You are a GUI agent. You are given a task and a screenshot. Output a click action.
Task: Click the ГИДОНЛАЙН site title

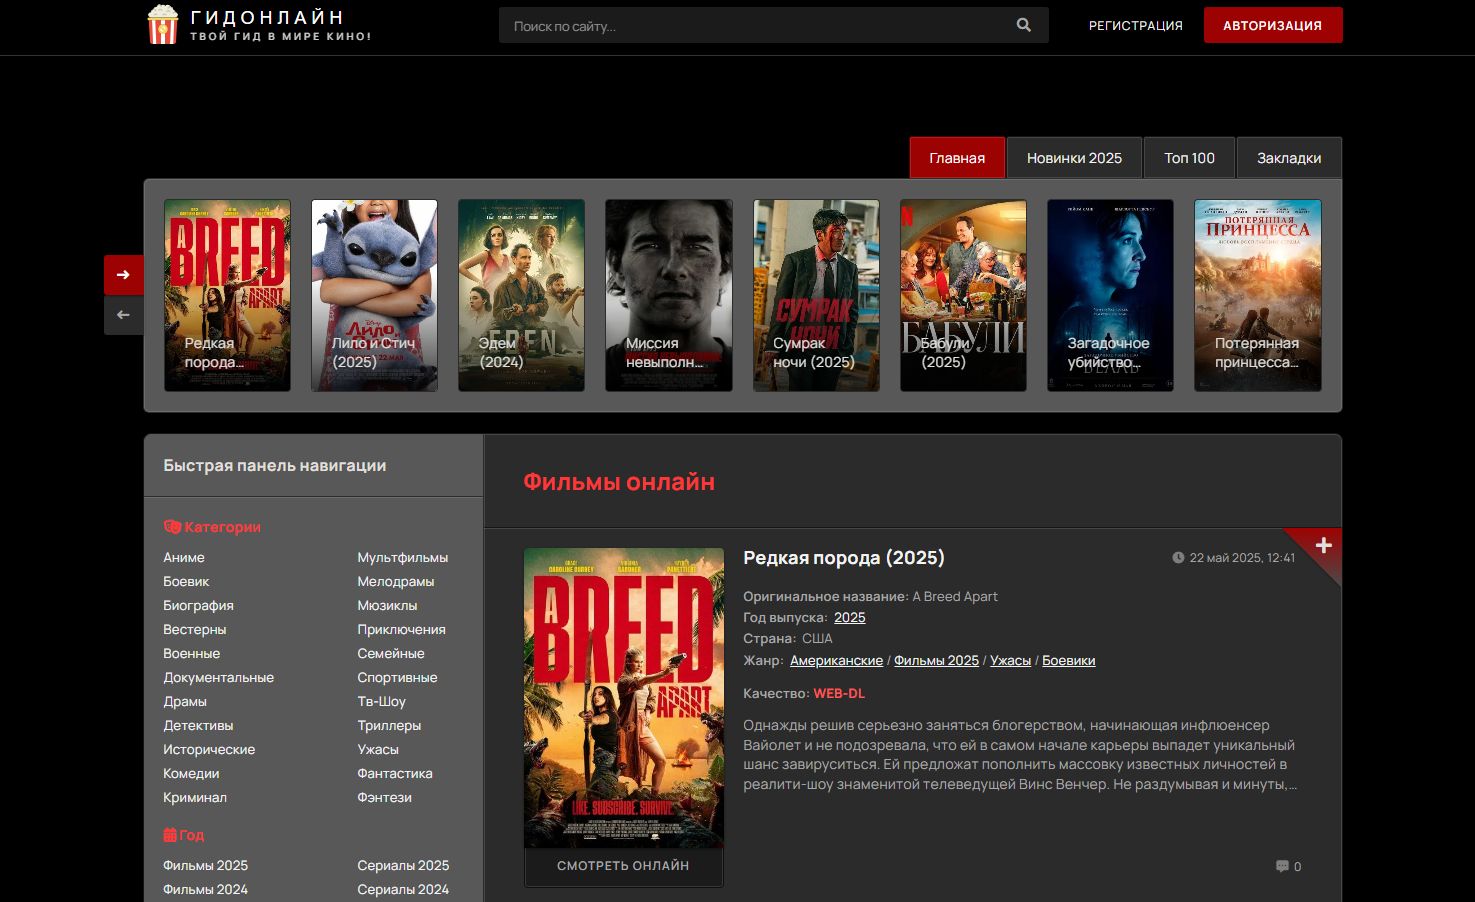coord(267,17)
